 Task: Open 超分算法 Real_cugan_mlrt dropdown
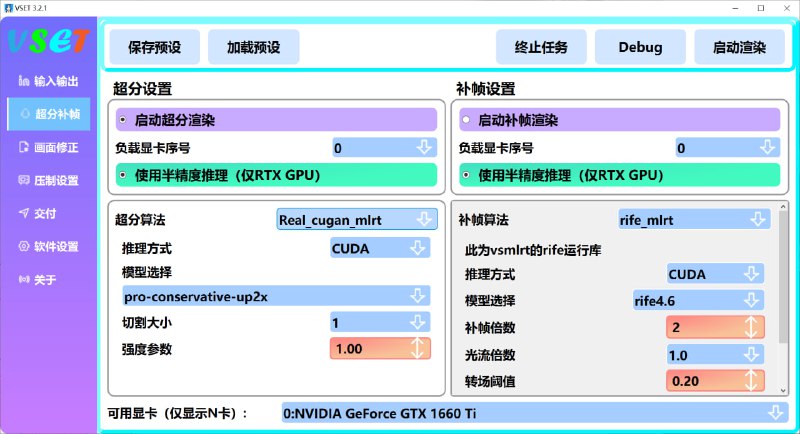coord(357,219)
